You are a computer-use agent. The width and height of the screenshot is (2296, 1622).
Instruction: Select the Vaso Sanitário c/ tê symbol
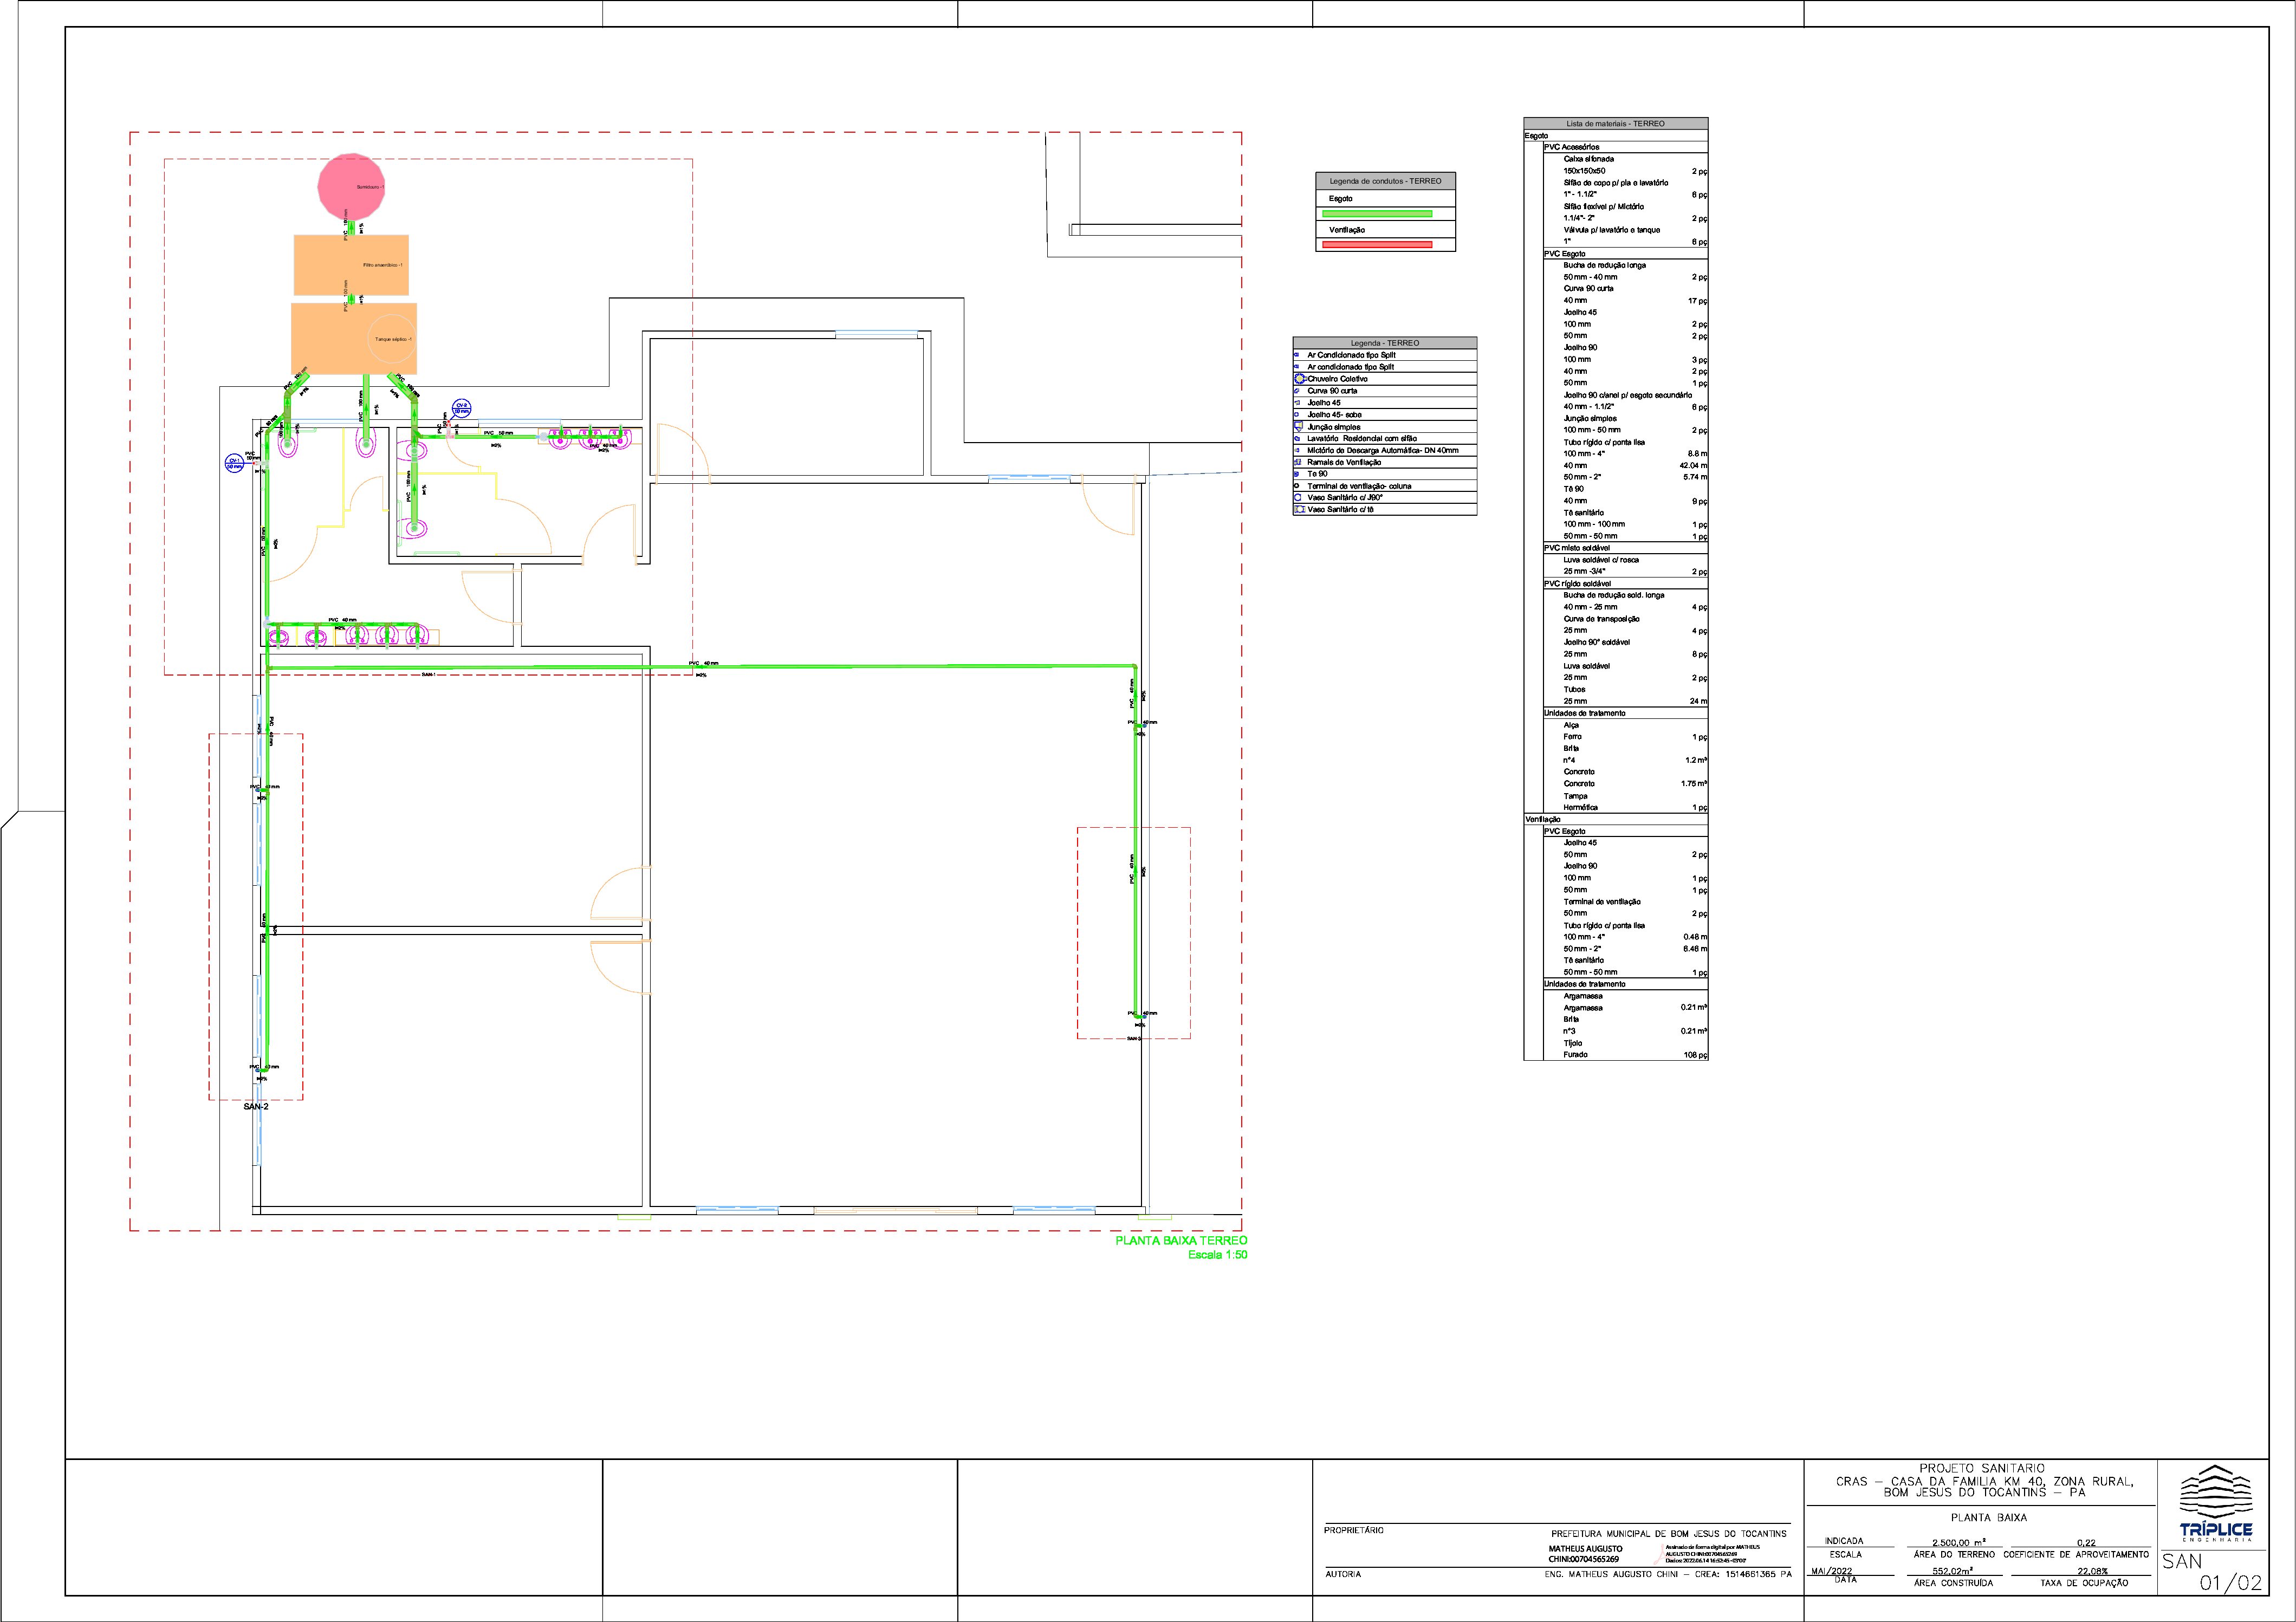(x=1299, y=510)
